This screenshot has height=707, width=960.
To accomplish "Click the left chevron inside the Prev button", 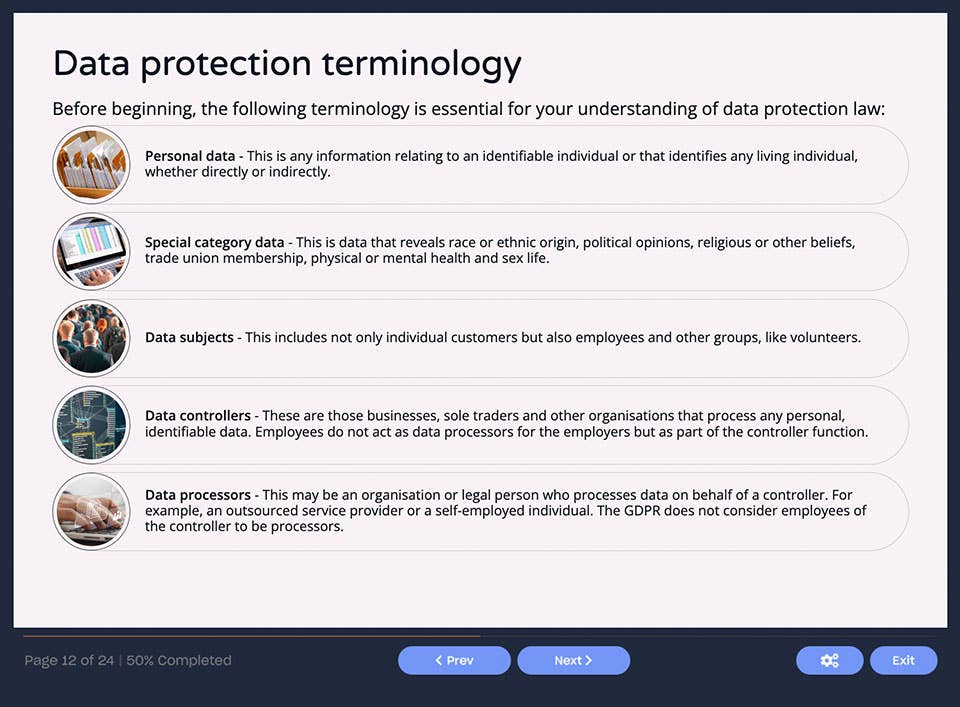I will (438, 660).
